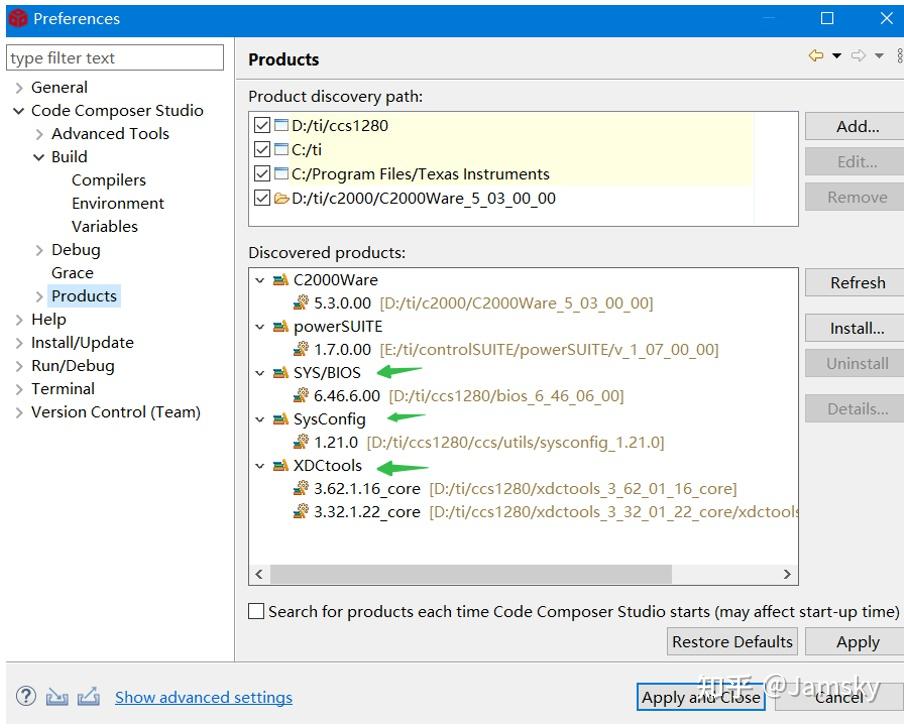Enable search for products at startup
The height and width of the screenshot is (728, 904).
coord(257,611)
